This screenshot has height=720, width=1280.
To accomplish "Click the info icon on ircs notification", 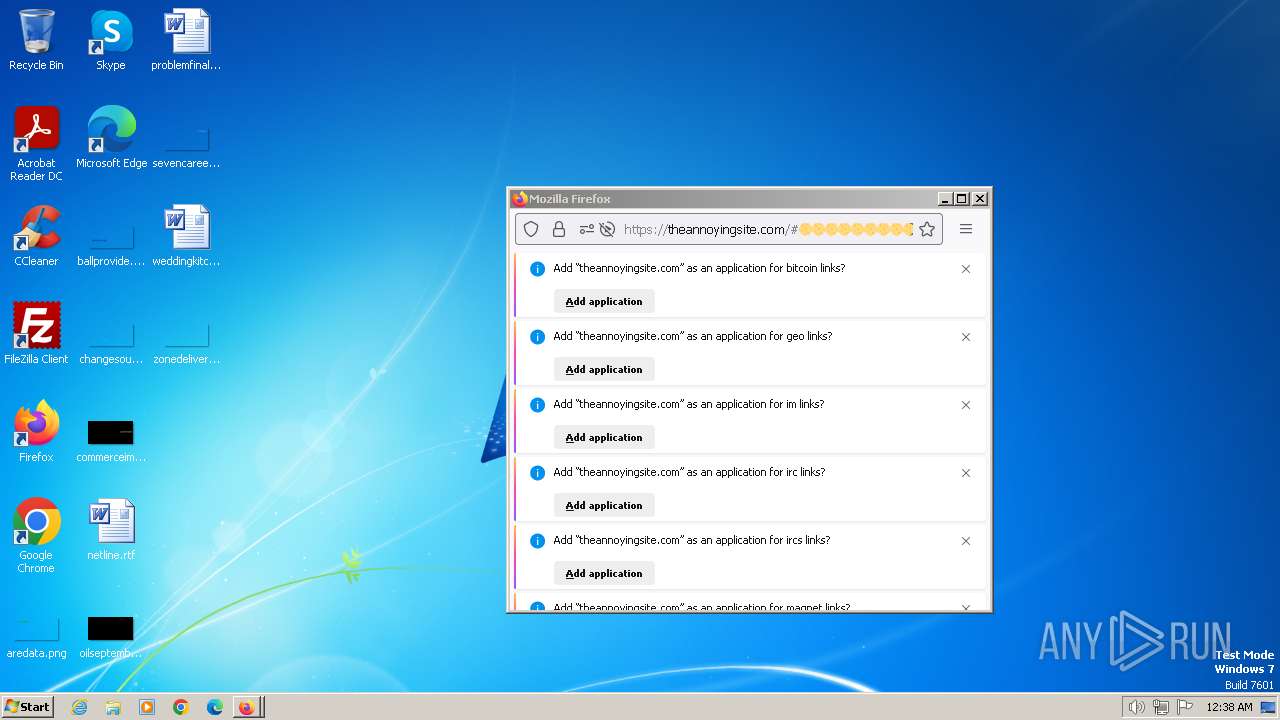I will (x=537, y=541).
